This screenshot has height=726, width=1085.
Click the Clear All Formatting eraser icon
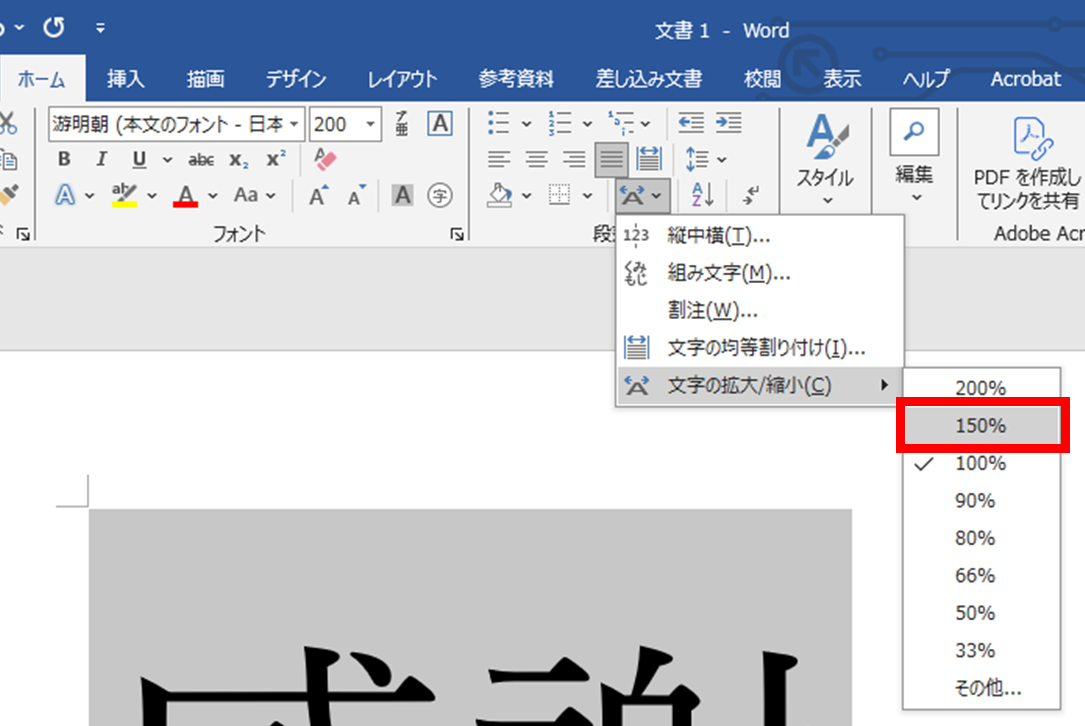326,159
